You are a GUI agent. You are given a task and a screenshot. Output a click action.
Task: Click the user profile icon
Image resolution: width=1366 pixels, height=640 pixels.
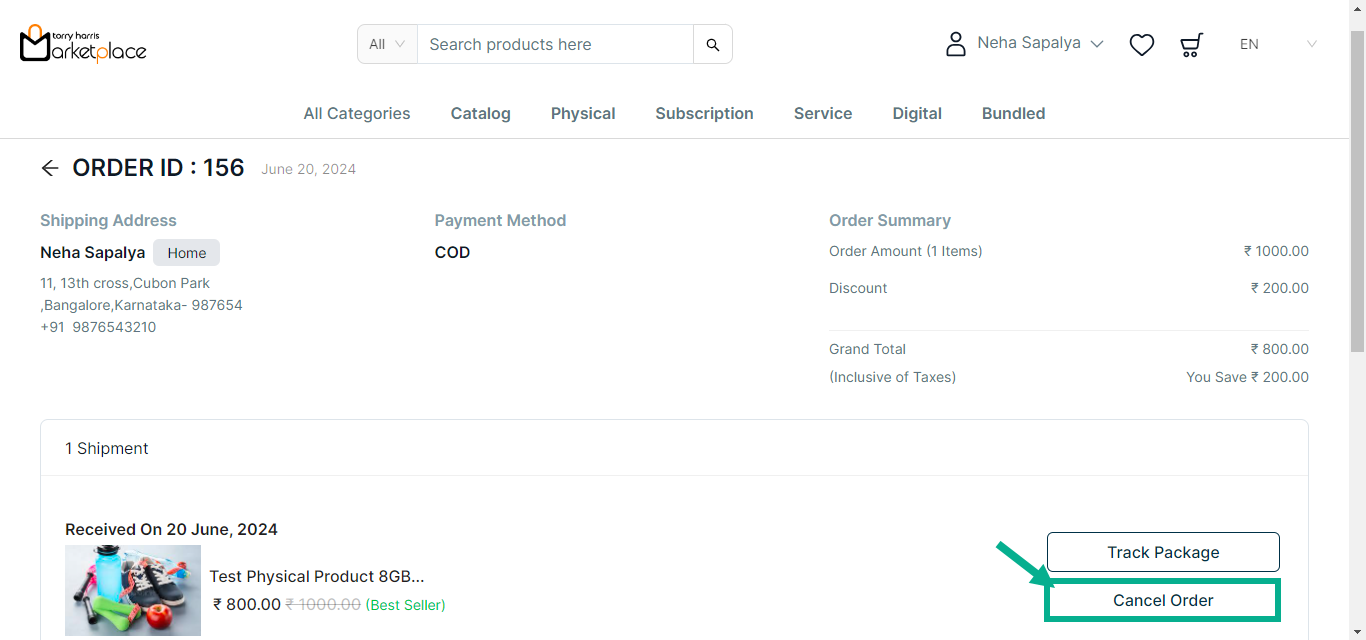[956, 44]
